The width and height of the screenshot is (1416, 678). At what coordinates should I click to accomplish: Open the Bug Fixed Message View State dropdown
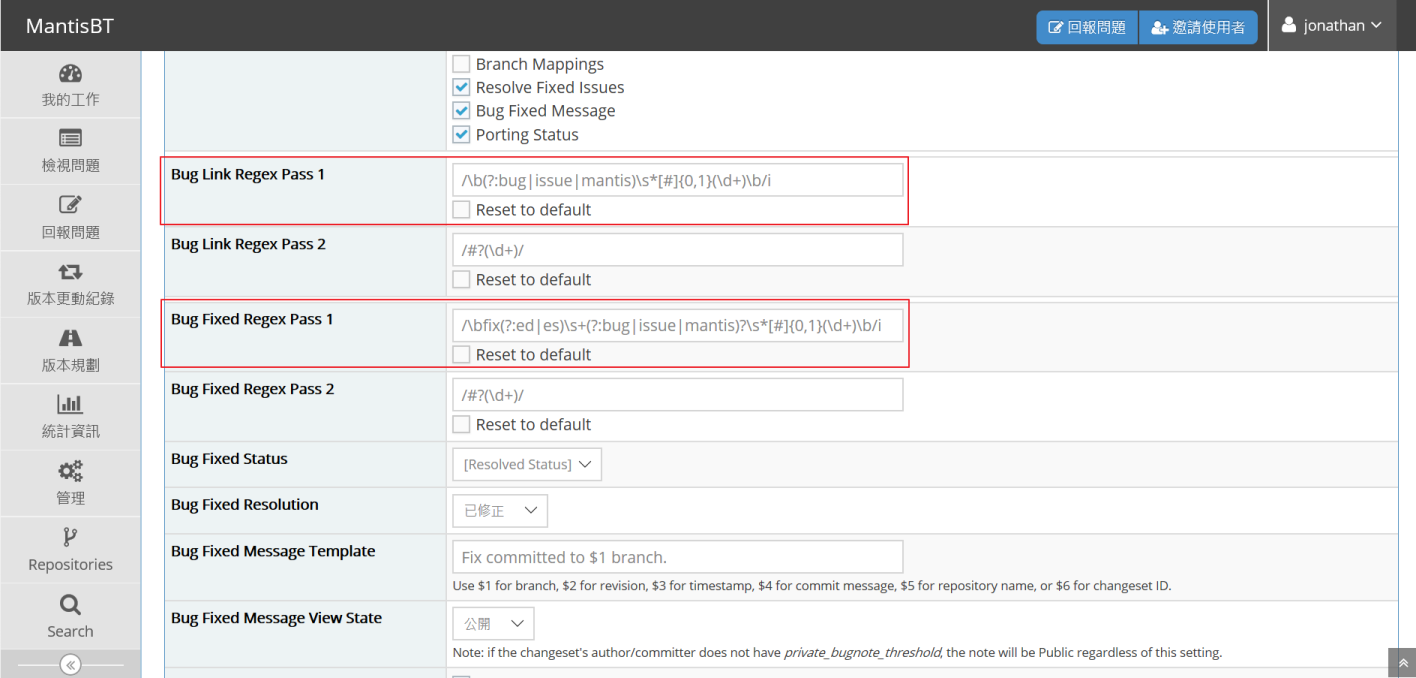[493, 623]
